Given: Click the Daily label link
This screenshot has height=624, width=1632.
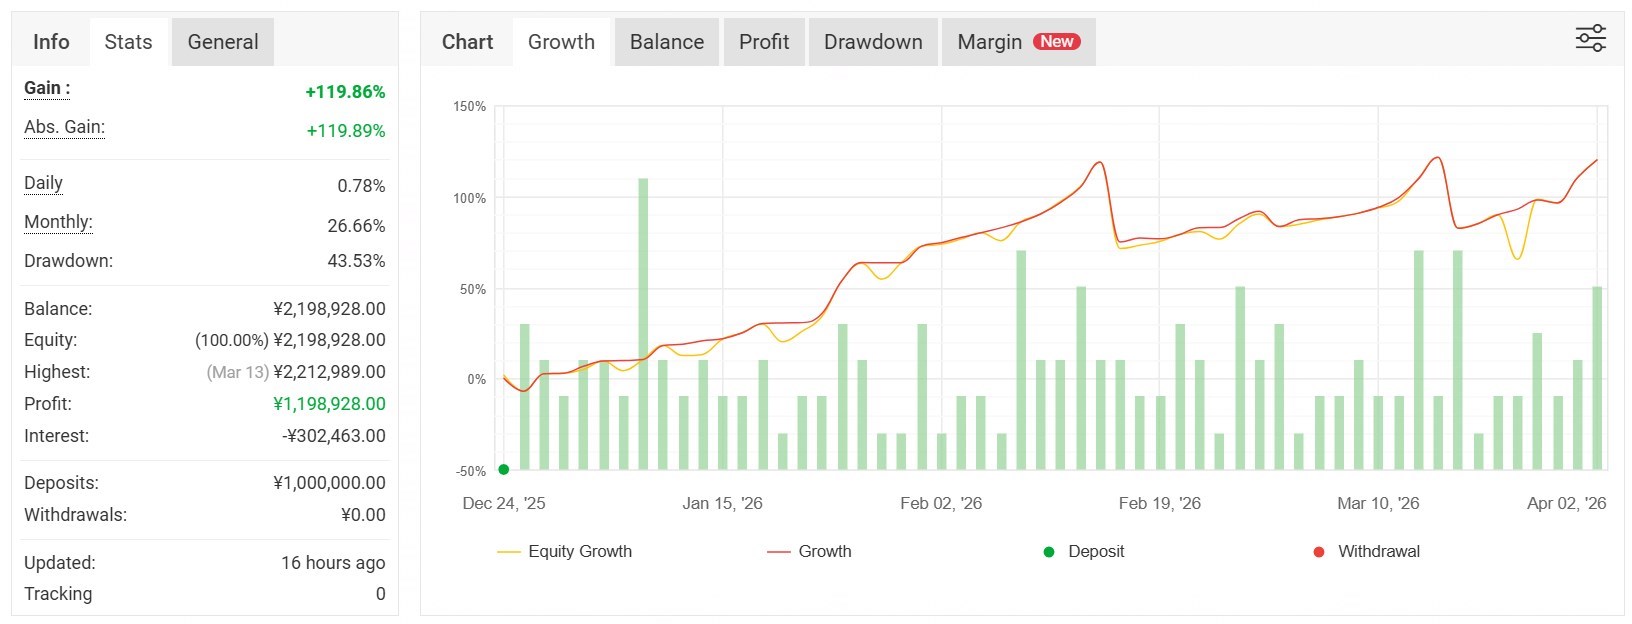Looking at the screenshot, I should [x=43, y=183].
